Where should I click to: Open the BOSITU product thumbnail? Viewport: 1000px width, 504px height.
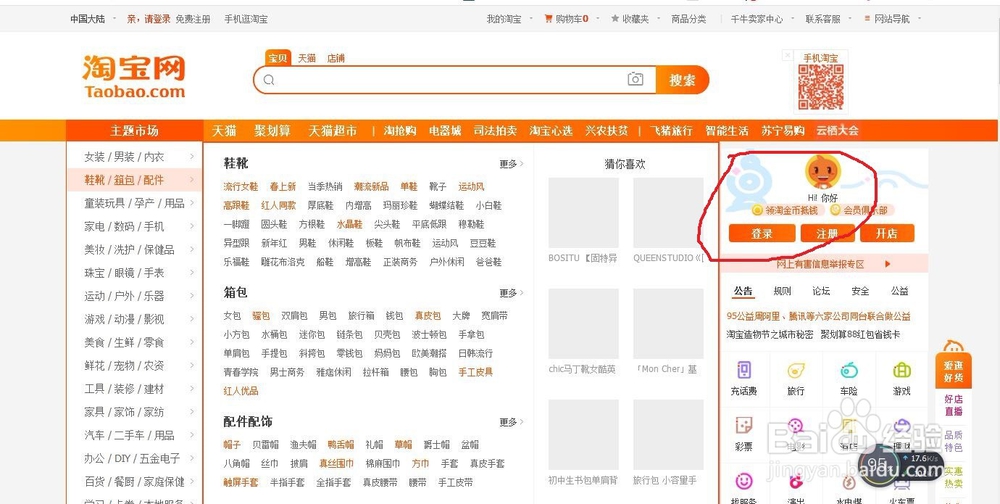point(583,212)
